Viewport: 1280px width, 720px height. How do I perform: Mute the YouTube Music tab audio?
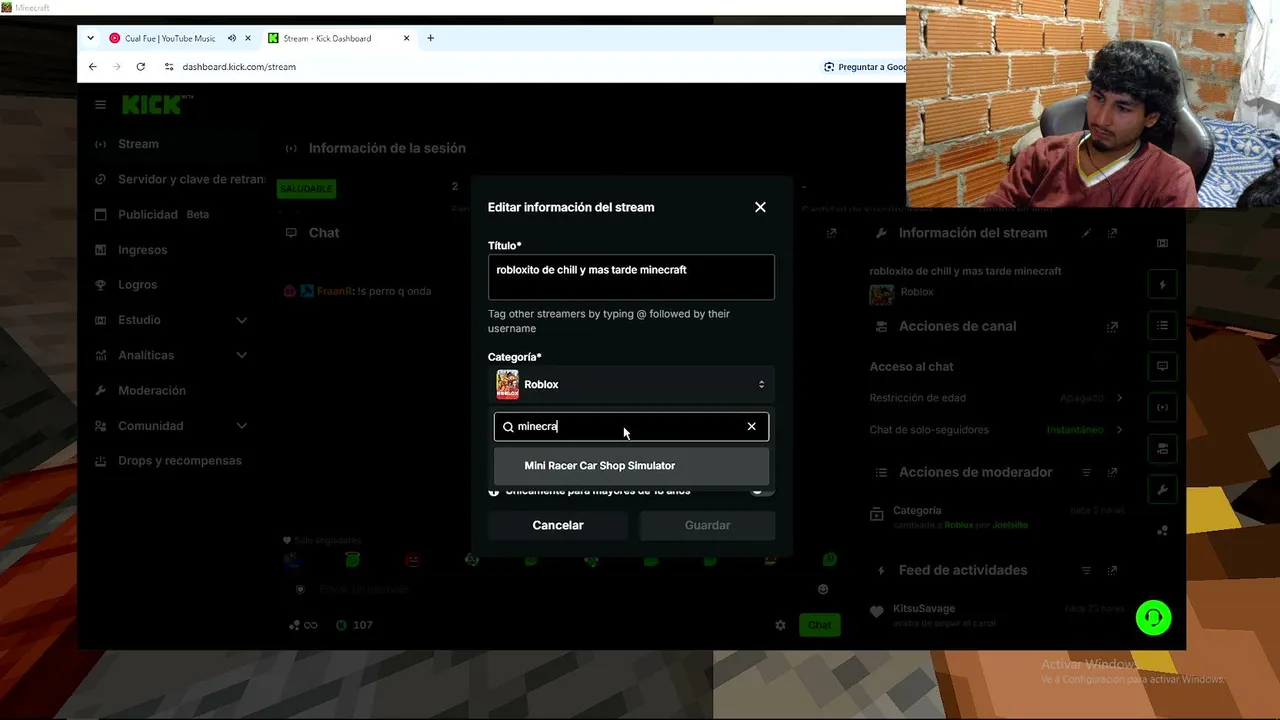pos(232,38)
